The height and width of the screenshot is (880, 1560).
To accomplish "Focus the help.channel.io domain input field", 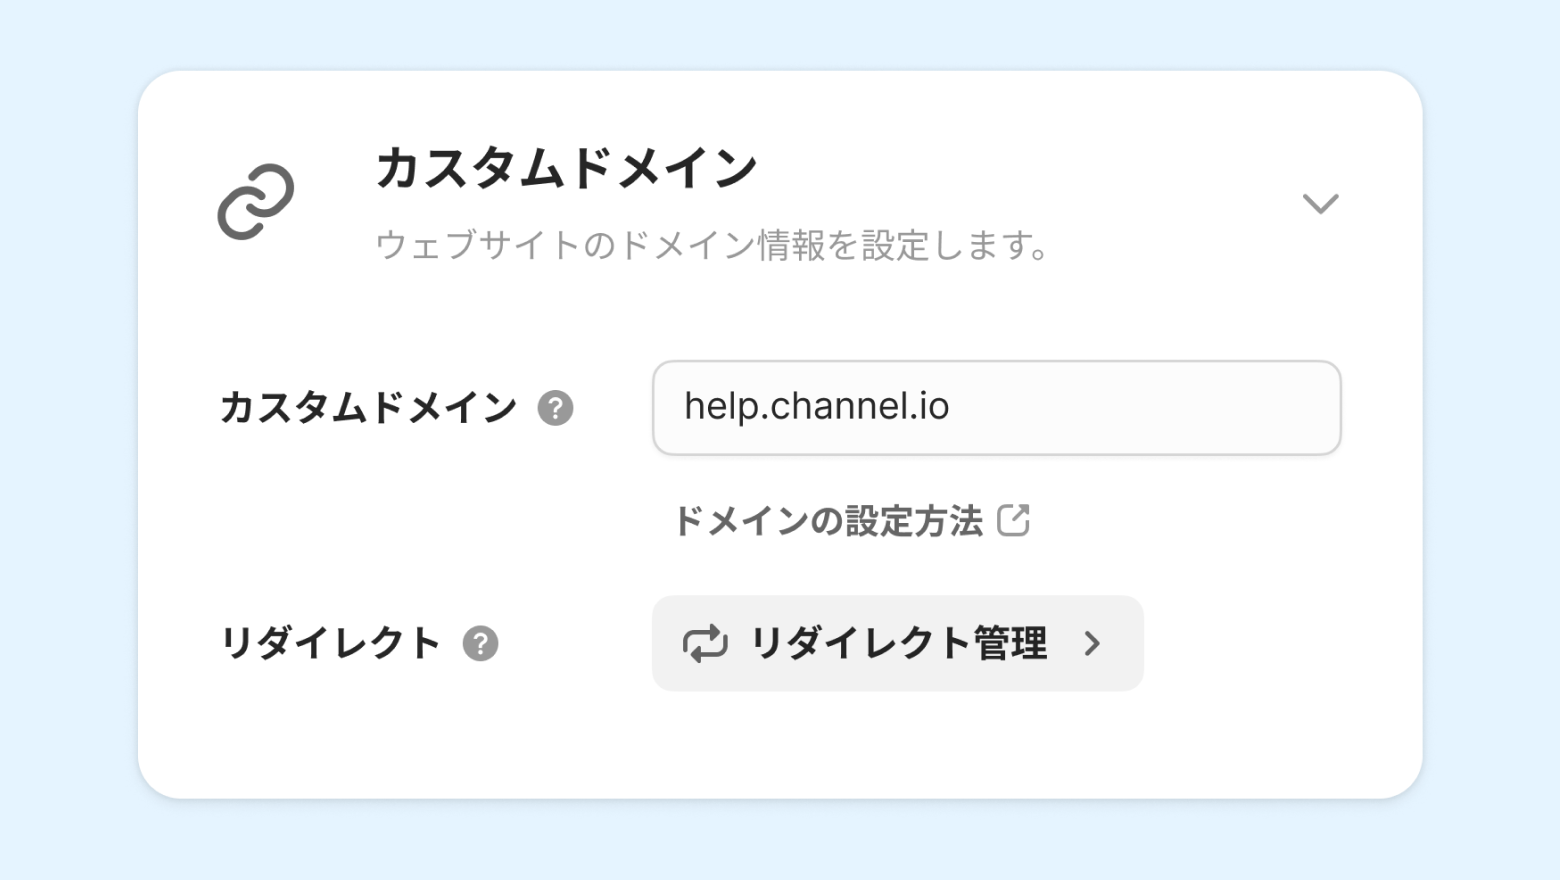I will [996, 408].
